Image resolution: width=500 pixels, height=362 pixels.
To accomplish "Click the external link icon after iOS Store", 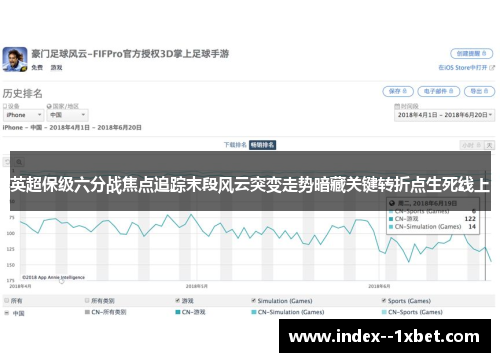I will click(x=492, y=68).
